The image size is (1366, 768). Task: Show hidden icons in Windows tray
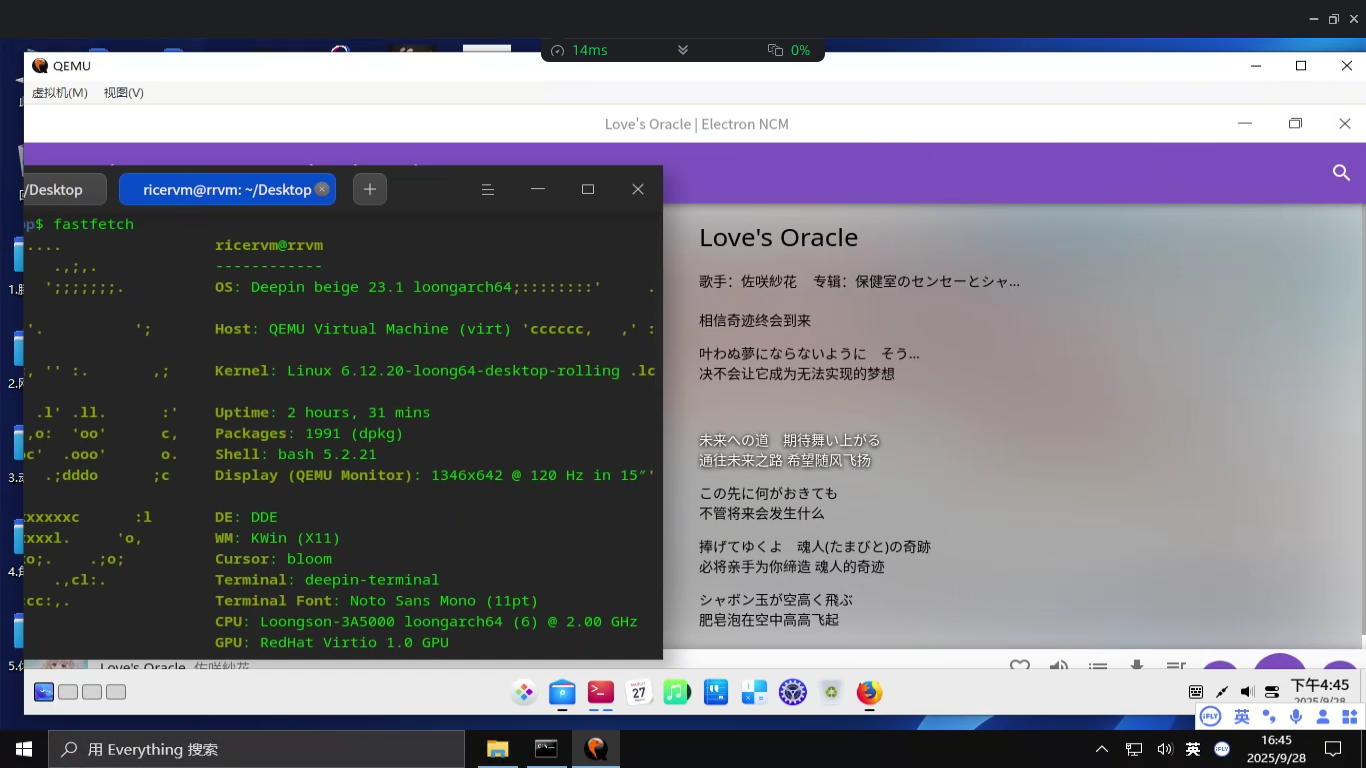[x=1102, y=748]
